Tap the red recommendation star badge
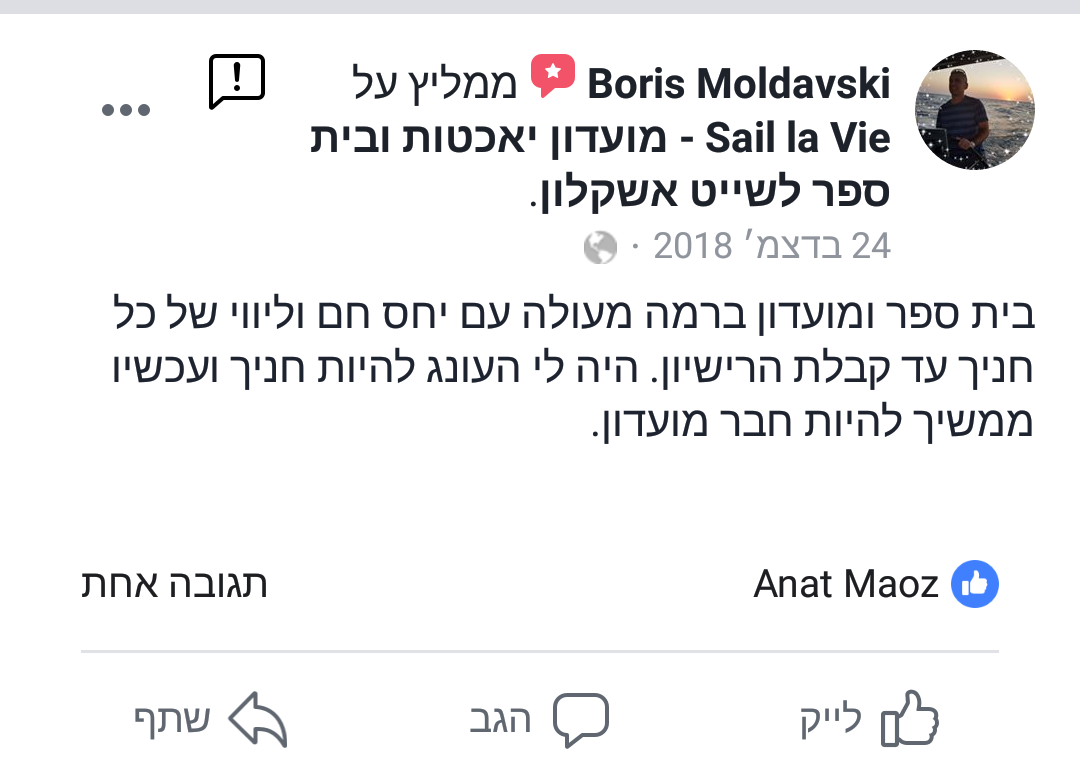Screen dimensions: 1080x782 [x=552, y=77]
